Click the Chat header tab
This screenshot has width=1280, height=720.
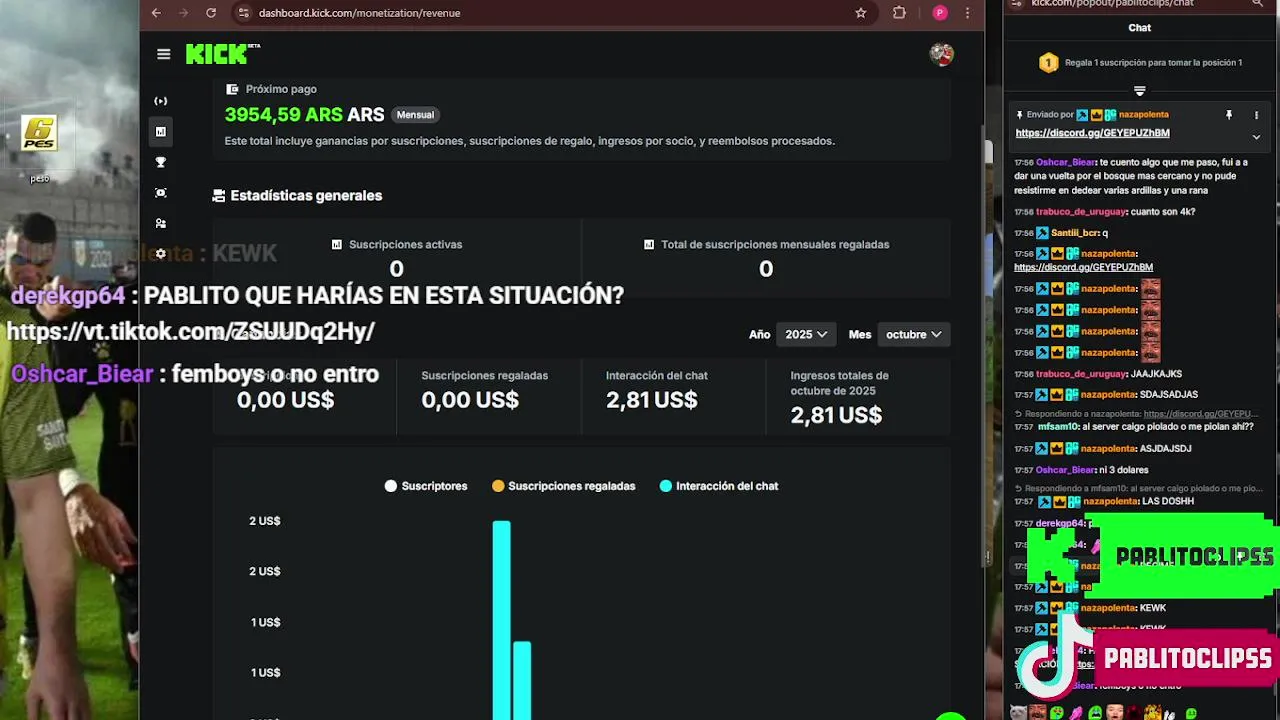point(1140,28)
